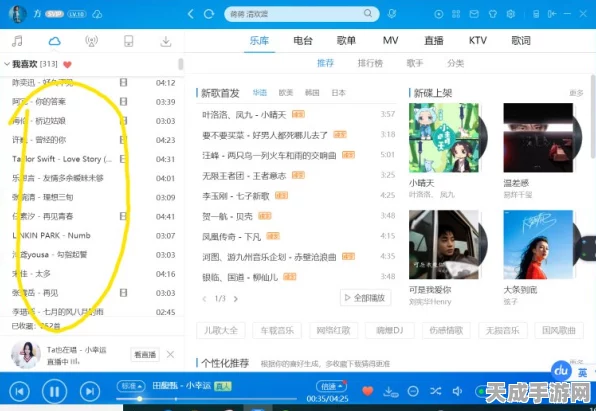Skip to the next track

tap(90, 391)
